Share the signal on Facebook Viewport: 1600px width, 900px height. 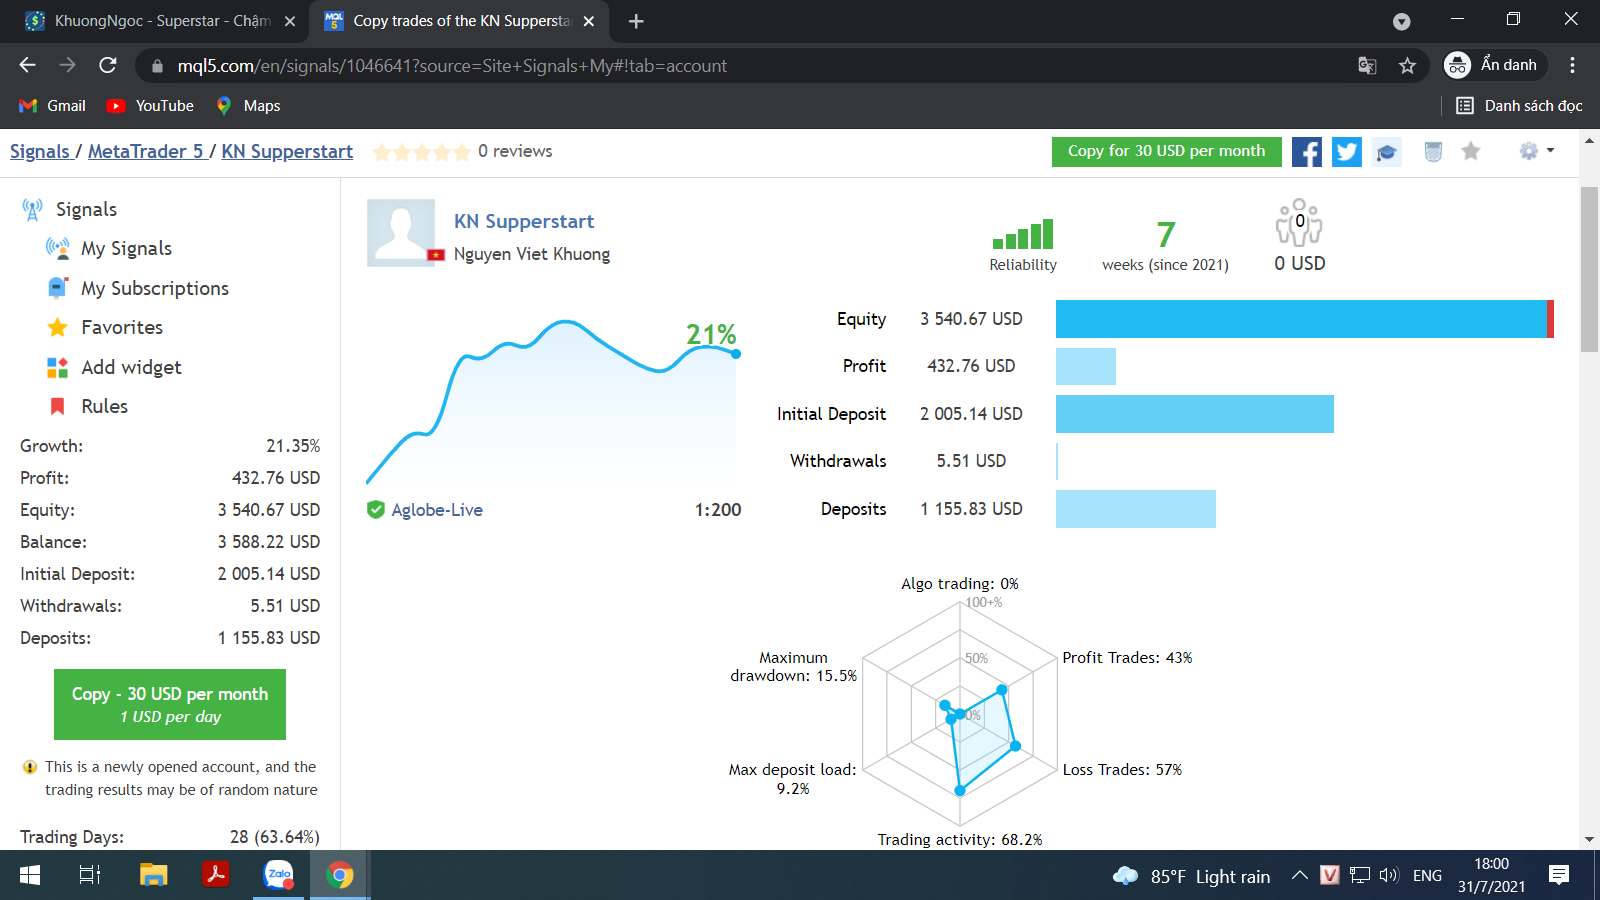1306,152
